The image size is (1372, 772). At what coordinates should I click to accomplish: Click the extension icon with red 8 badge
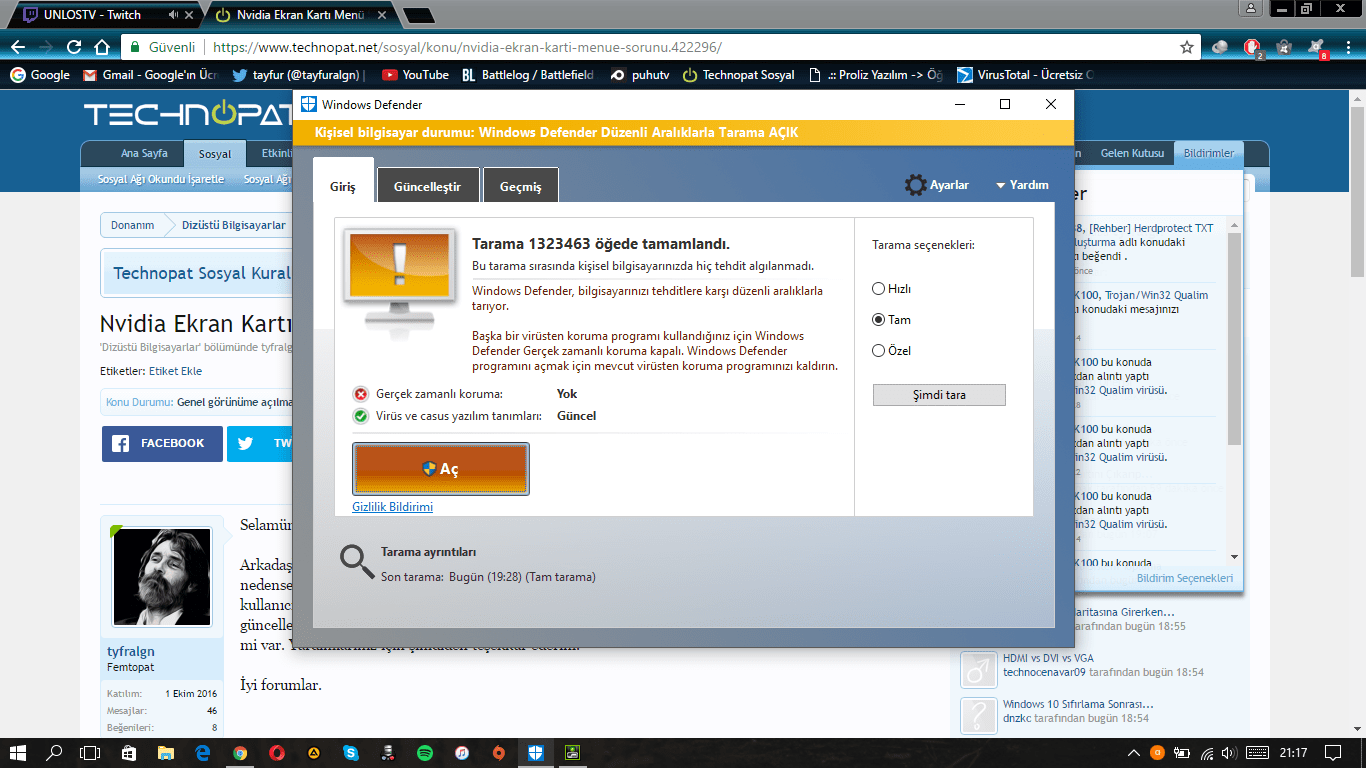tap(1317, 47)
